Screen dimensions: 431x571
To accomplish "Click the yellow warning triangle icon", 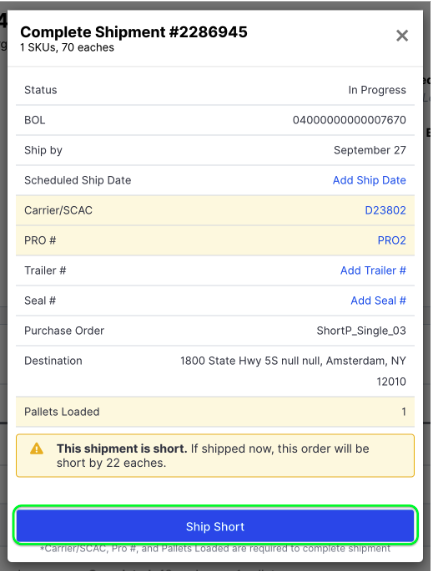I will coord(36,449).
